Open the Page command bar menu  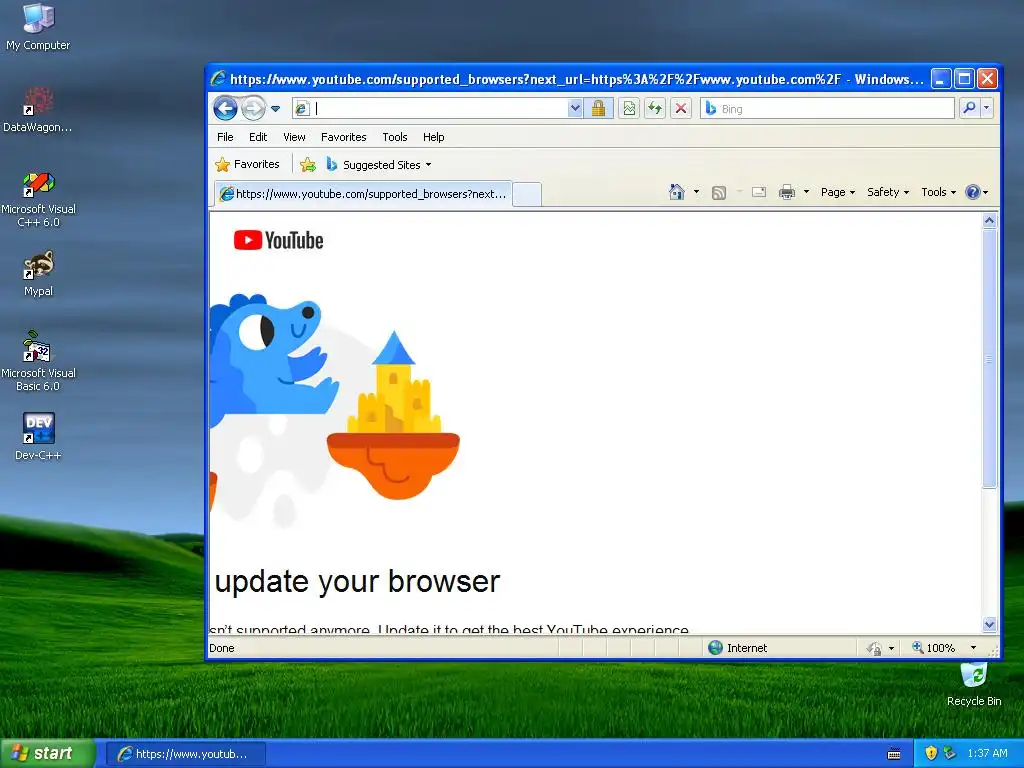click(x=838, y=192)
